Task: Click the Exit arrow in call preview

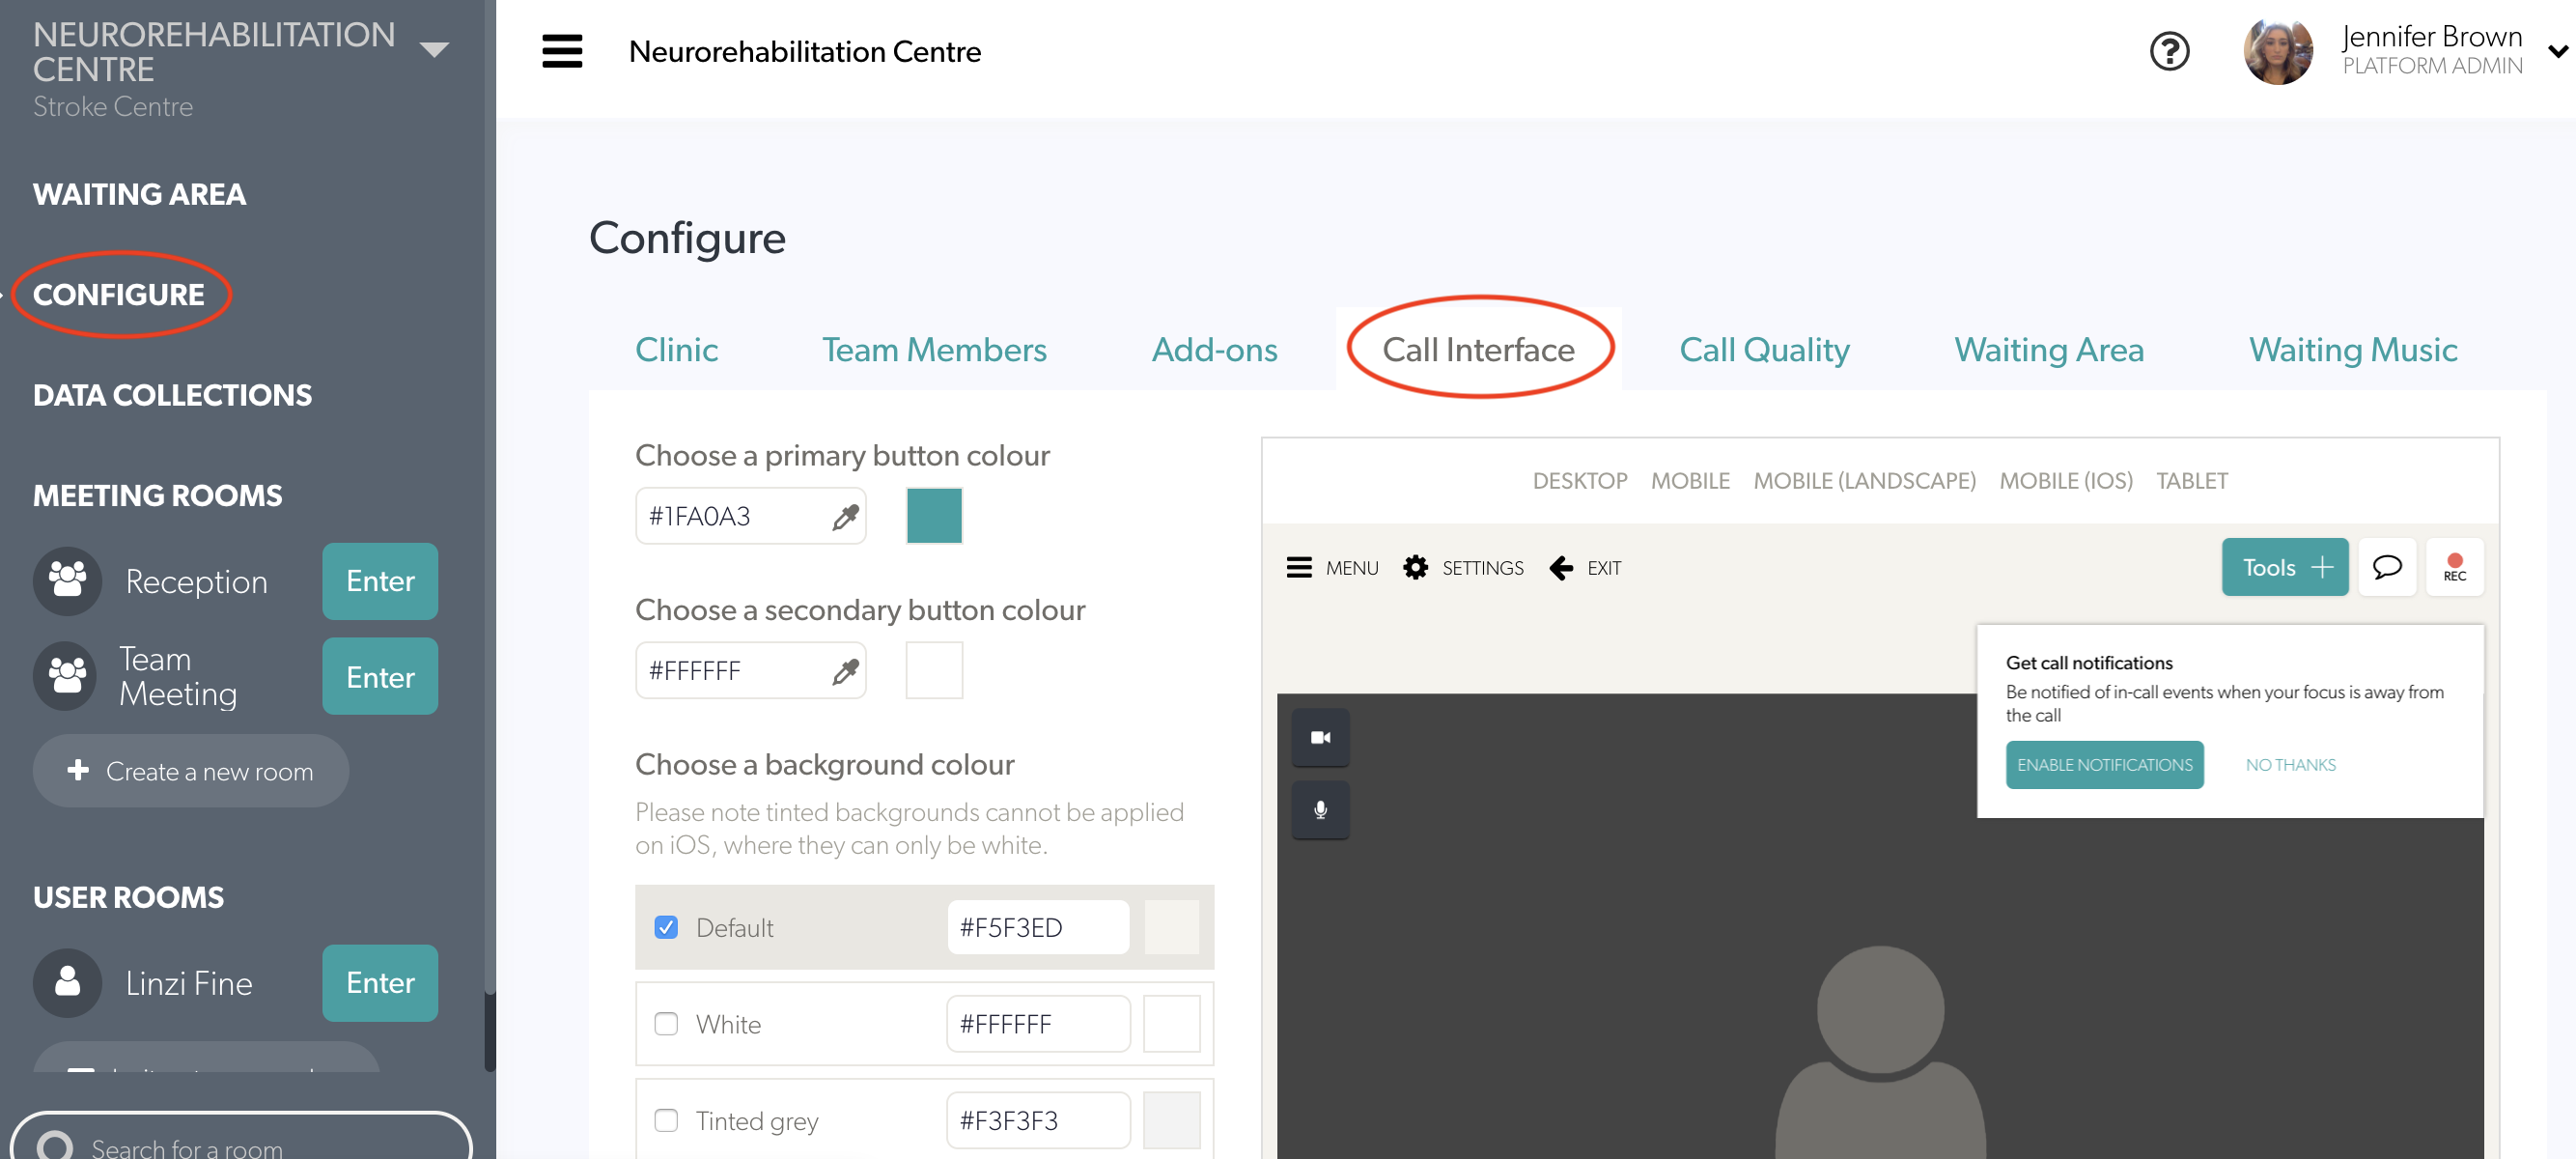Action: click(1561, 567)
